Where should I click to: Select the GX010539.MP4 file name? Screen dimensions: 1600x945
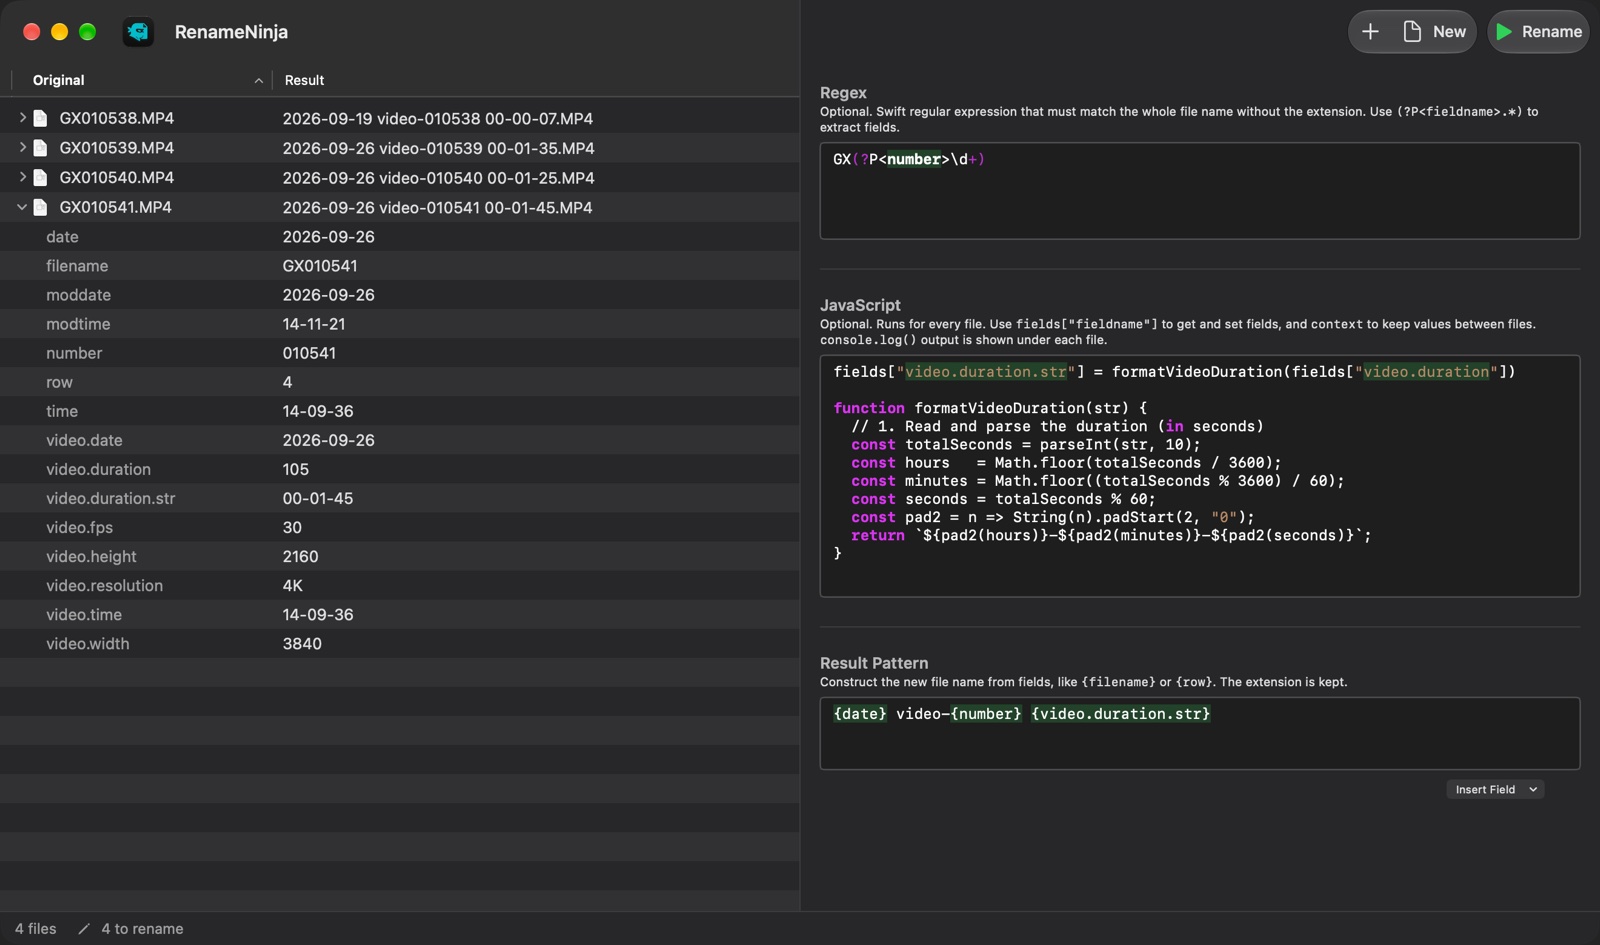point(116,148)
